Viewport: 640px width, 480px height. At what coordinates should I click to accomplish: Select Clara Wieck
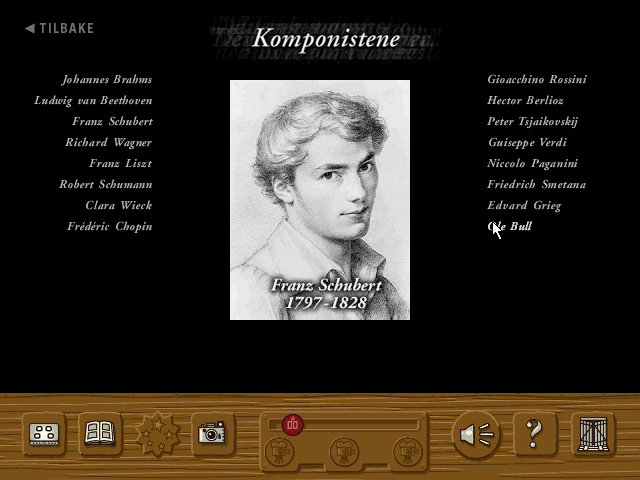click(119, 205)
